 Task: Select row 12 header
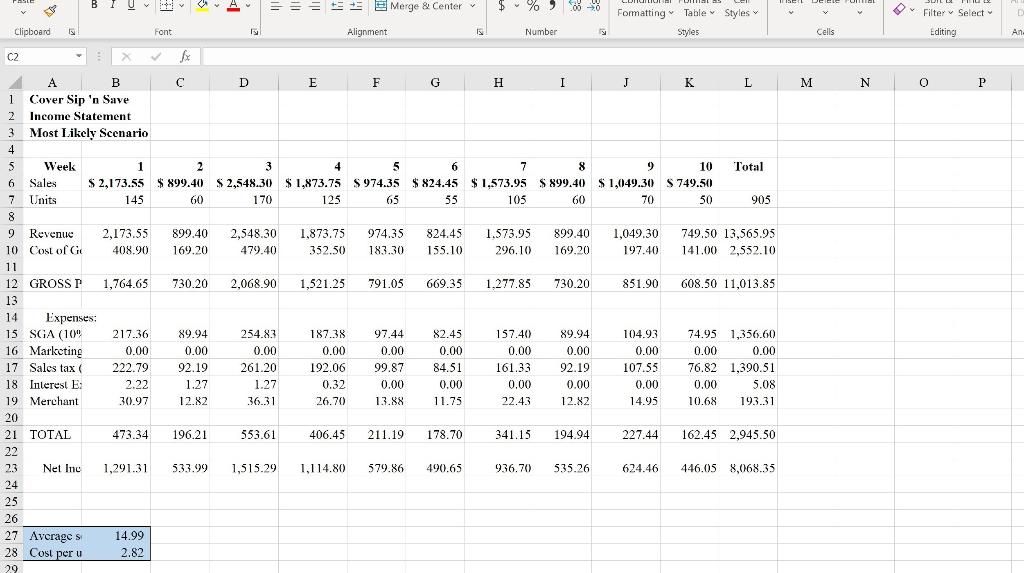[x=12, y=284]
